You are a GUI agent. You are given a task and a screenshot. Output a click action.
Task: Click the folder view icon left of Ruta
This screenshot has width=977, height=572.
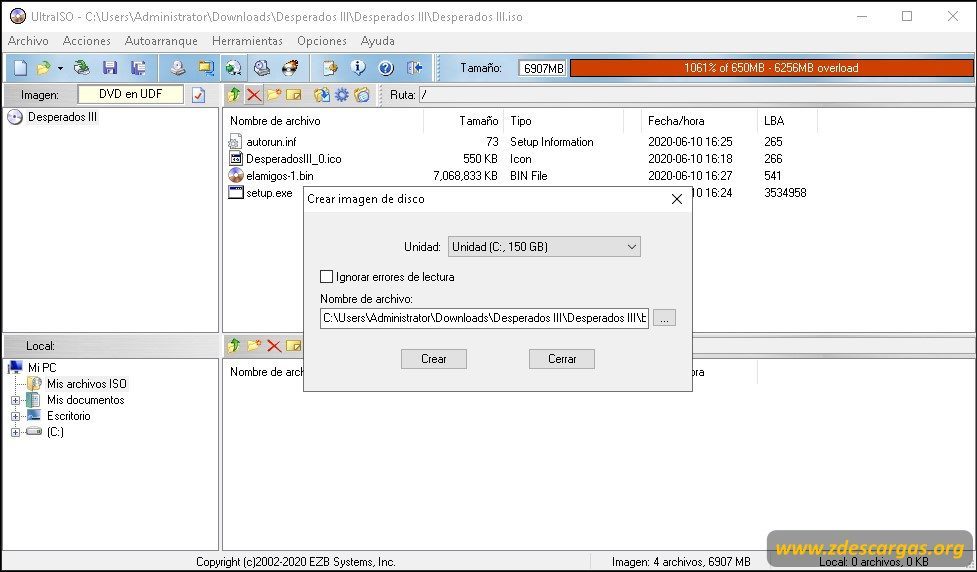click(362, 95)
